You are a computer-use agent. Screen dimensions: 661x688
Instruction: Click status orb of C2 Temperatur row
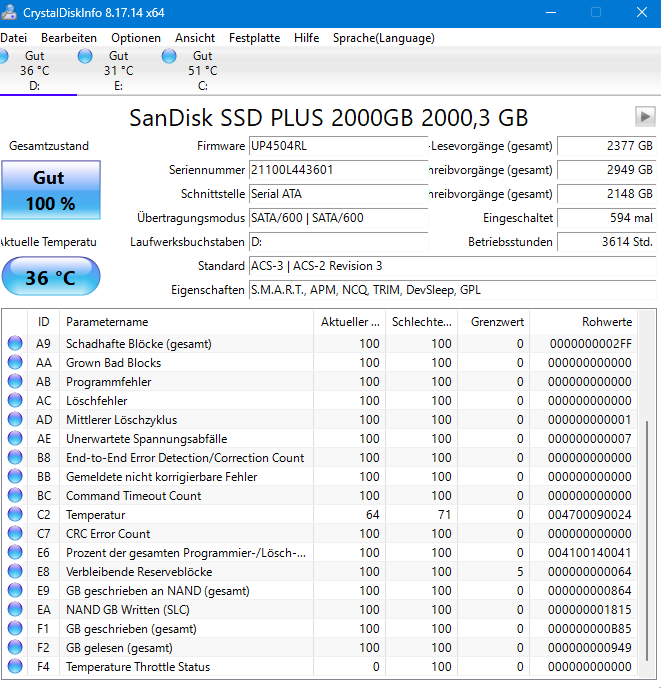(x=15, y=515)
